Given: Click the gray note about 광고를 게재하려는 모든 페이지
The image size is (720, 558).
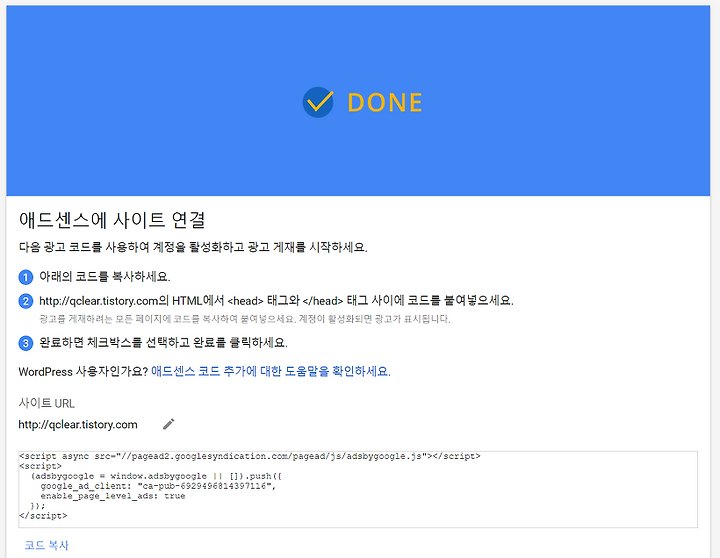Looking at the screenshot, I should (245, 319).
